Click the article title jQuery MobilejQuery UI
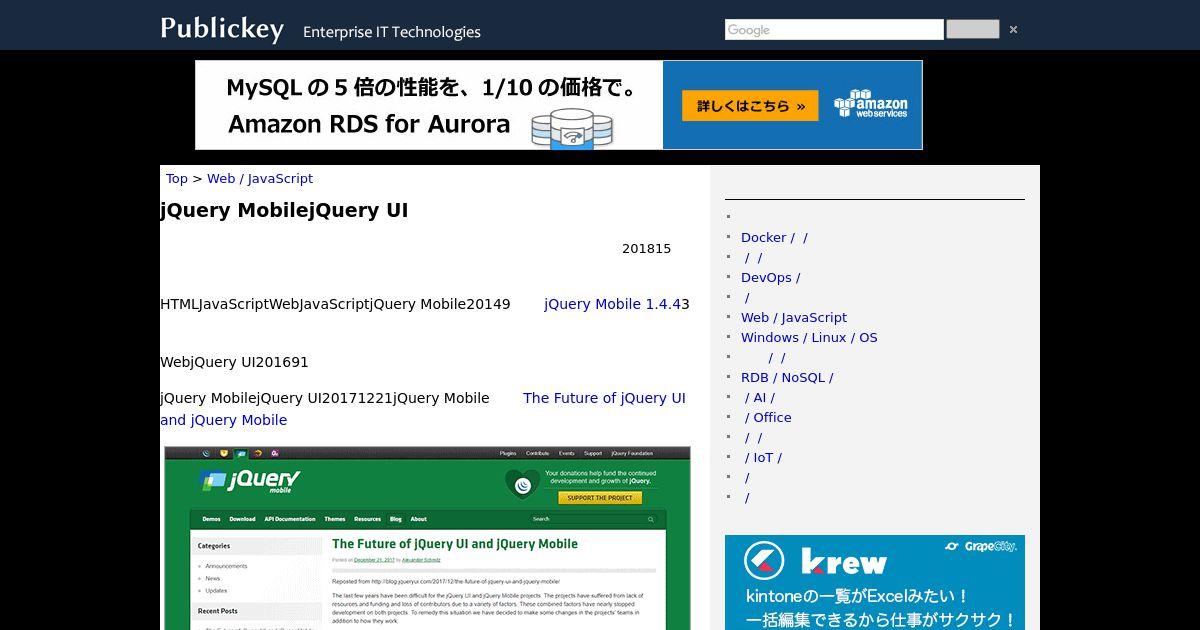The image size is (1200, 630). (x=284, y=211)
